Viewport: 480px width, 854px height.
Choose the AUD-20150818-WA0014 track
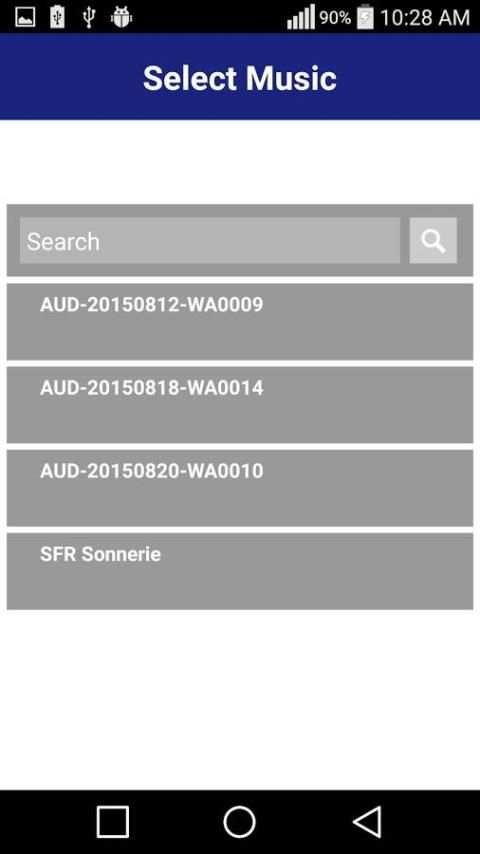click(x=240, y=405)
